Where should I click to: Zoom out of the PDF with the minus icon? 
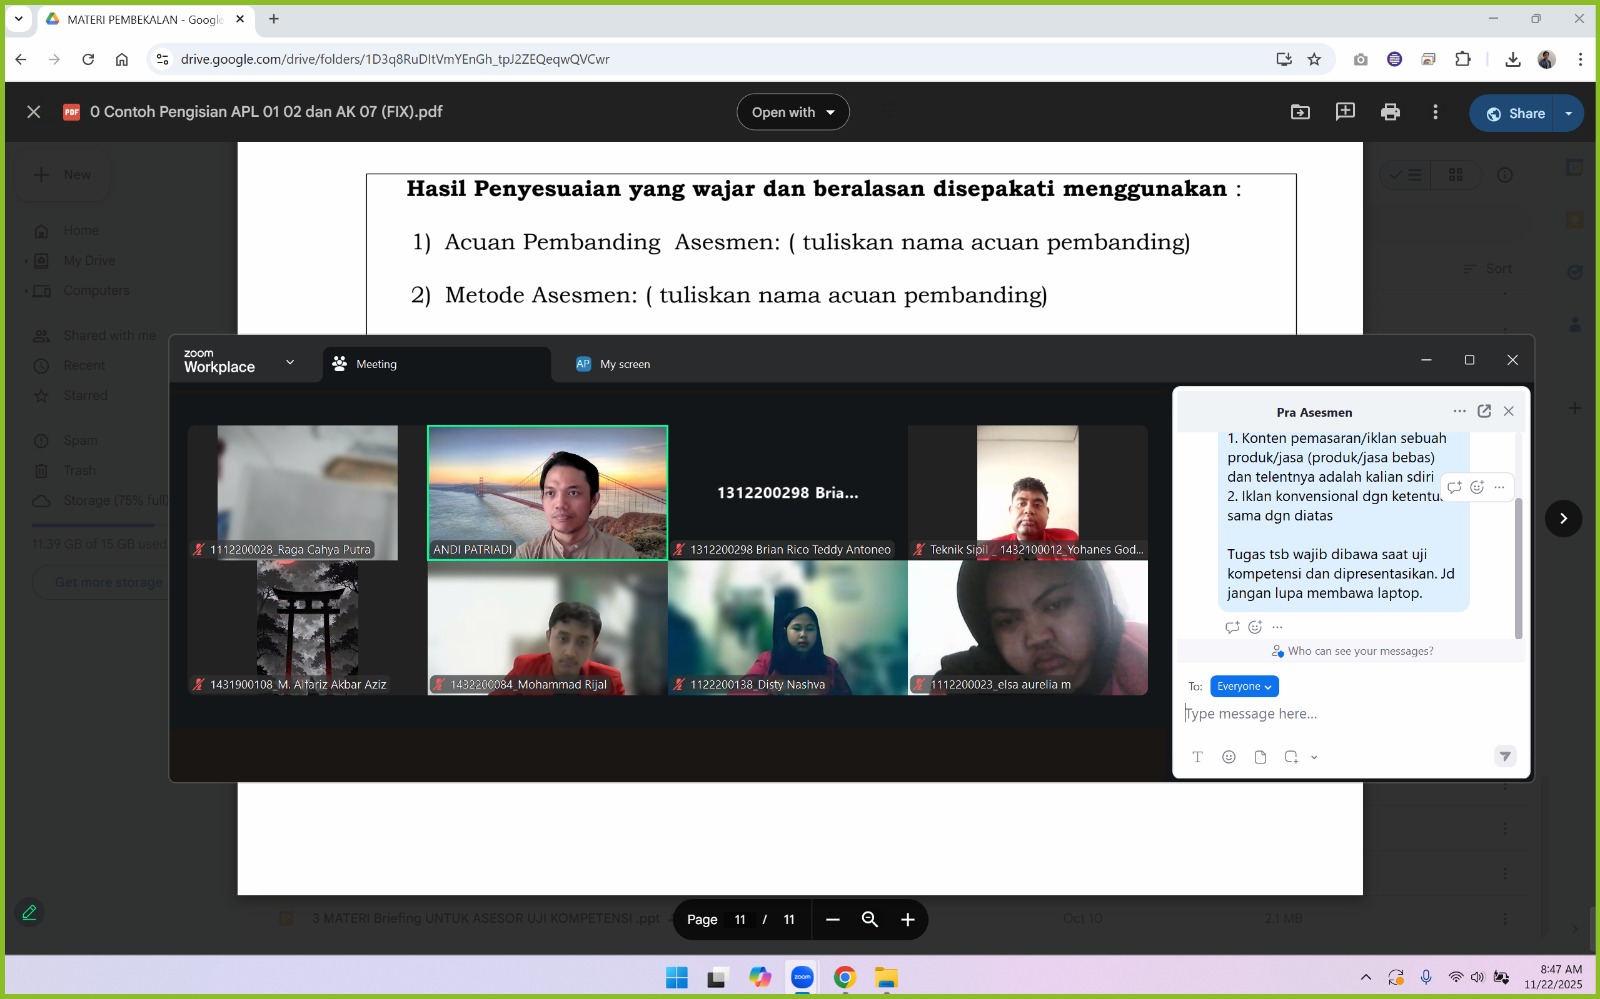coord(832,920)
